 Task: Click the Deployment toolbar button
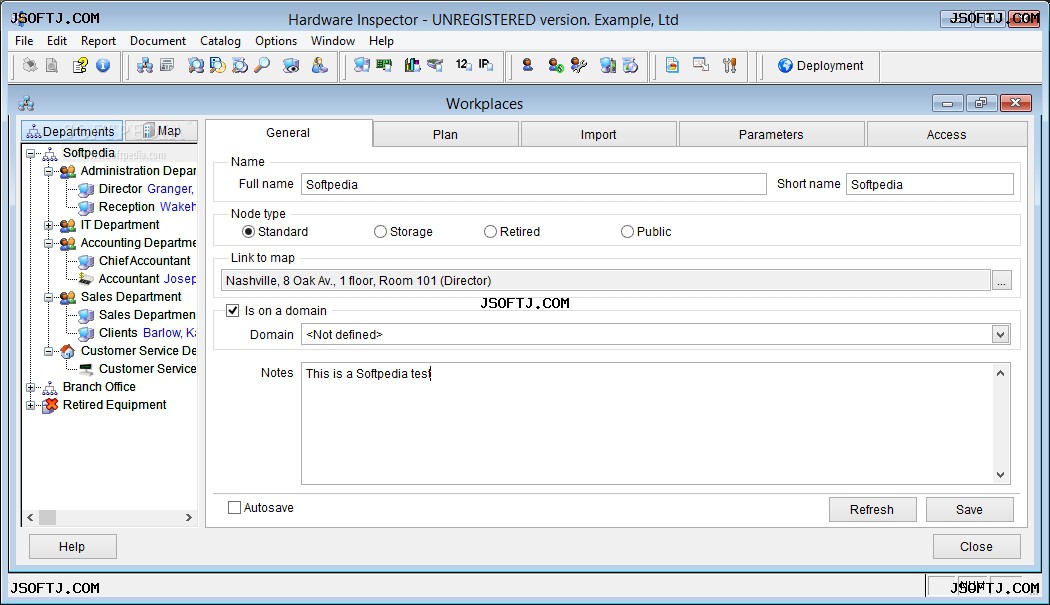(820, 66)
